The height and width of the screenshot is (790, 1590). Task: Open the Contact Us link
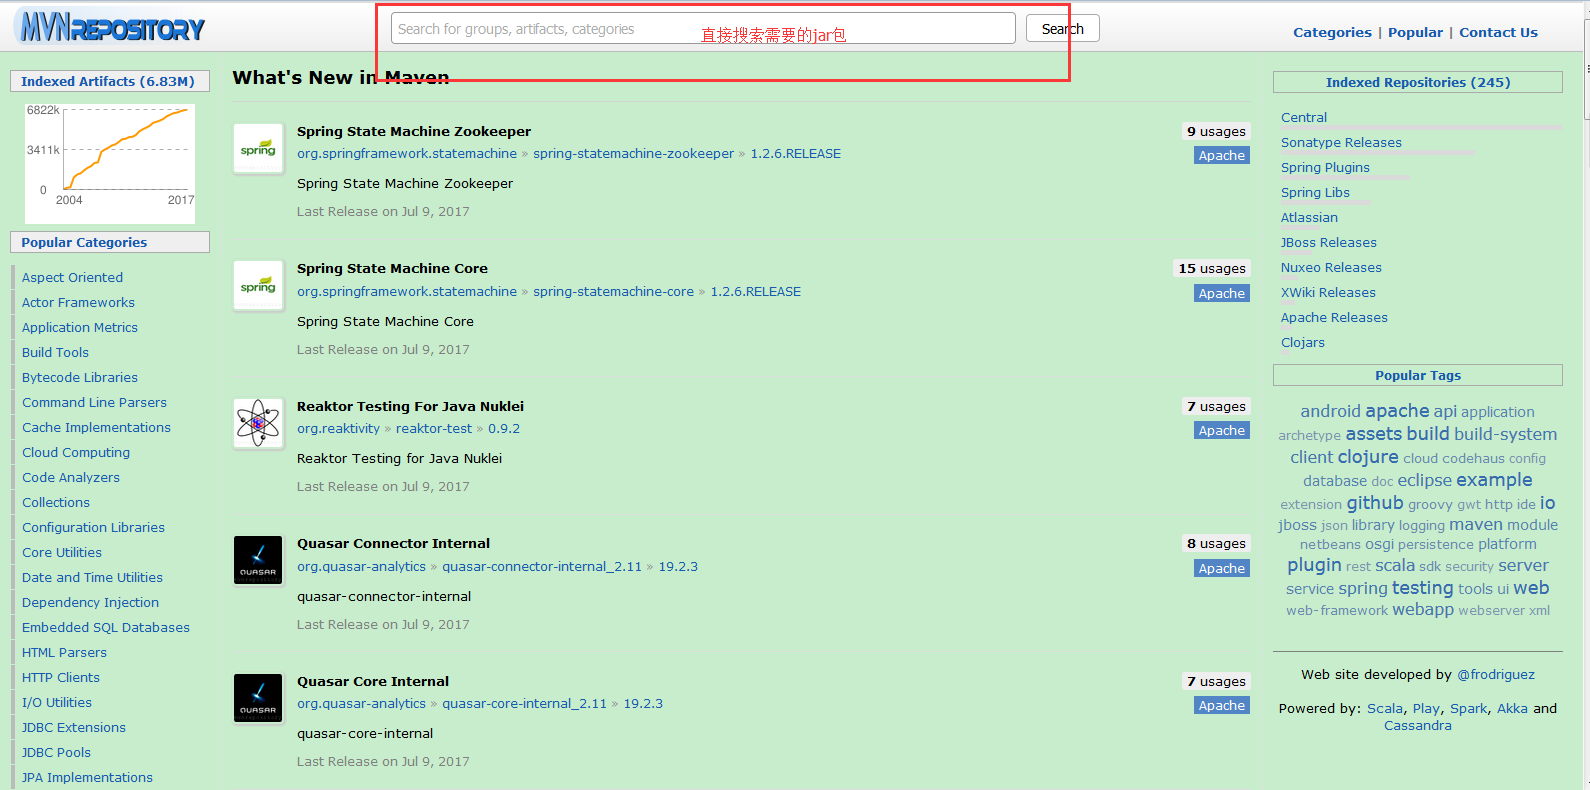pos(1498,32)
